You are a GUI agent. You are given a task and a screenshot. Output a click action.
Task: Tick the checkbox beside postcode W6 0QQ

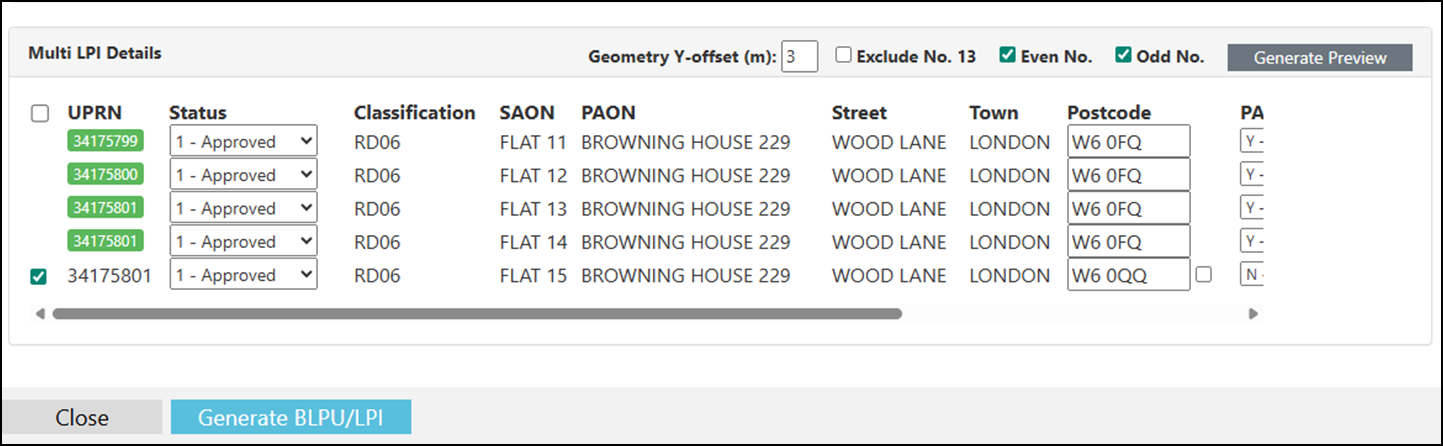pos(1204,274)
